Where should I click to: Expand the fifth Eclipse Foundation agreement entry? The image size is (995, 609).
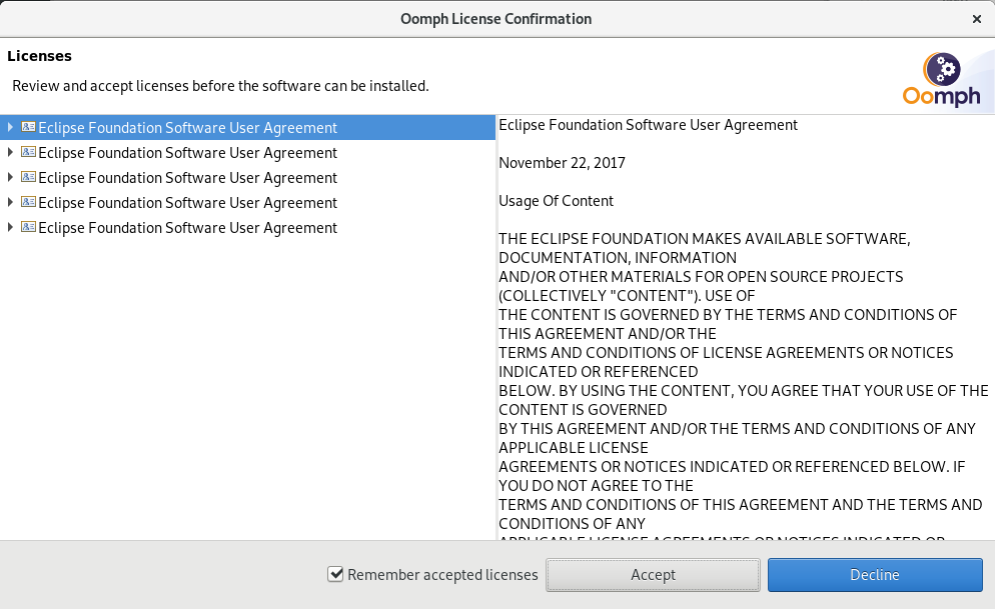click(10, 227)
